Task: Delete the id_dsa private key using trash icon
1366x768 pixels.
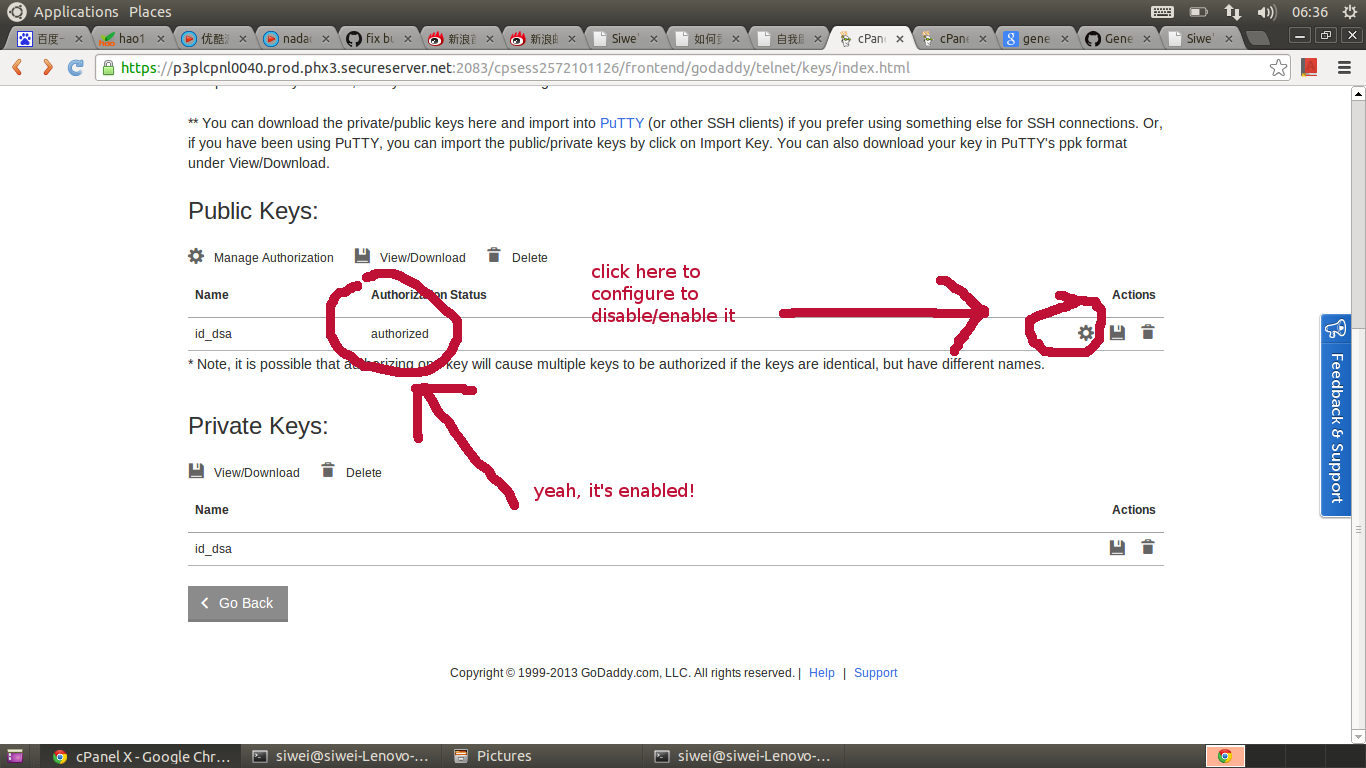Action: point(1147,548)
